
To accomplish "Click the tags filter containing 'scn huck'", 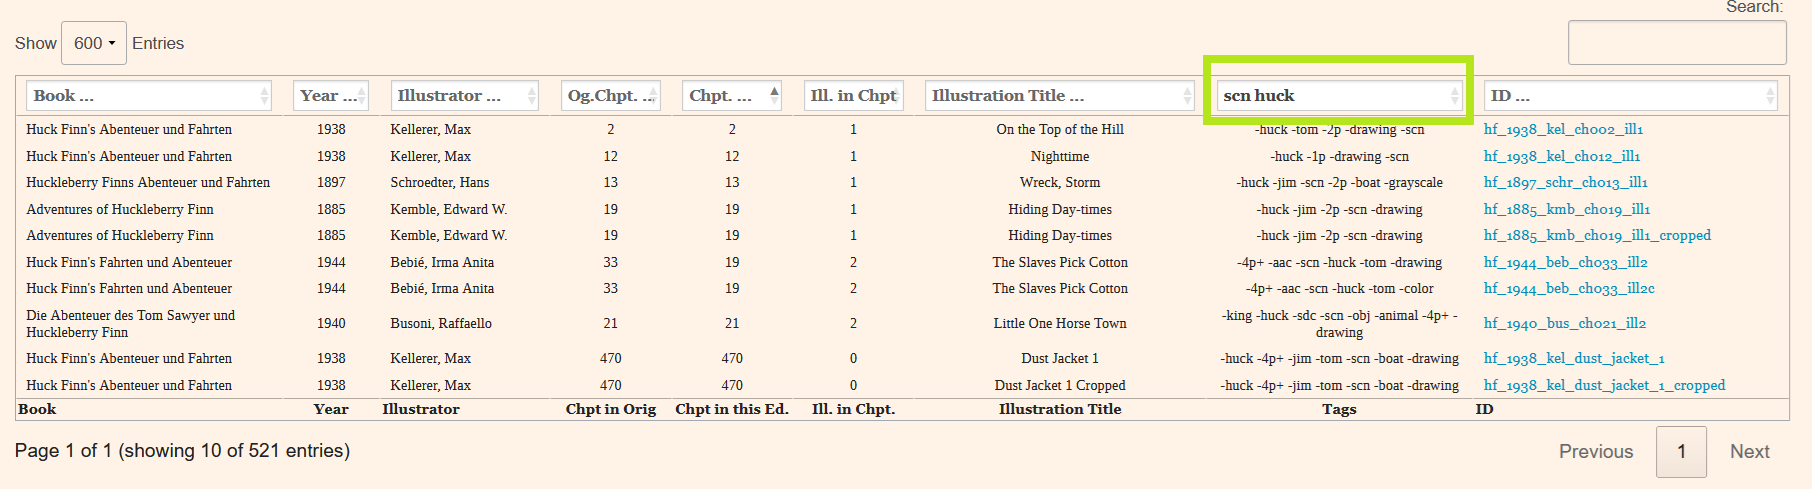I will tap(1330, 96).
